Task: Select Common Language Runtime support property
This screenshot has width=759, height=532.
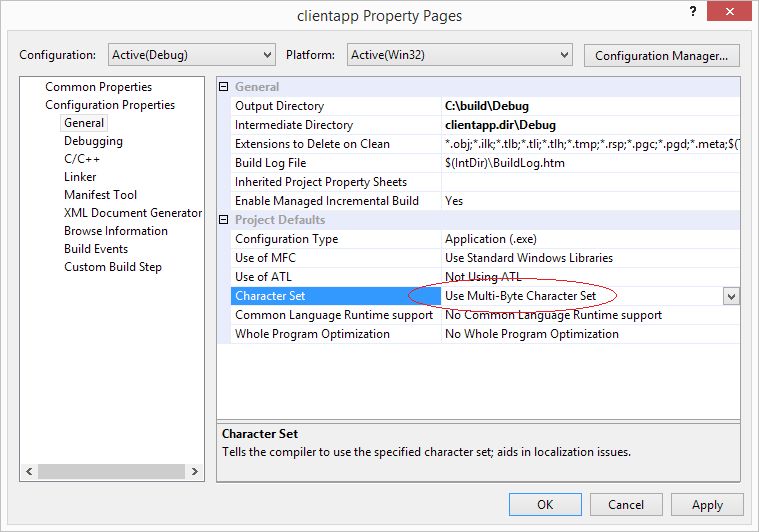Action: 336,315
